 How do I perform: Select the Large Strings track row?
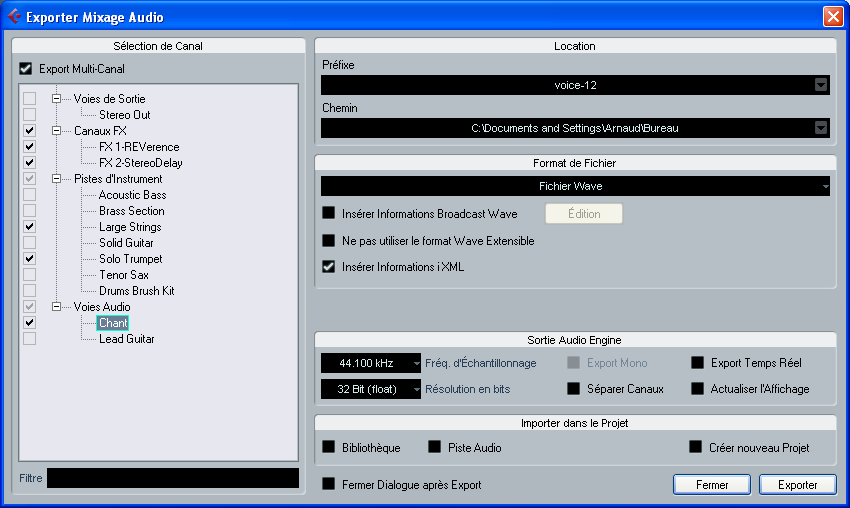pyautogui.click(x=130, y=227)
